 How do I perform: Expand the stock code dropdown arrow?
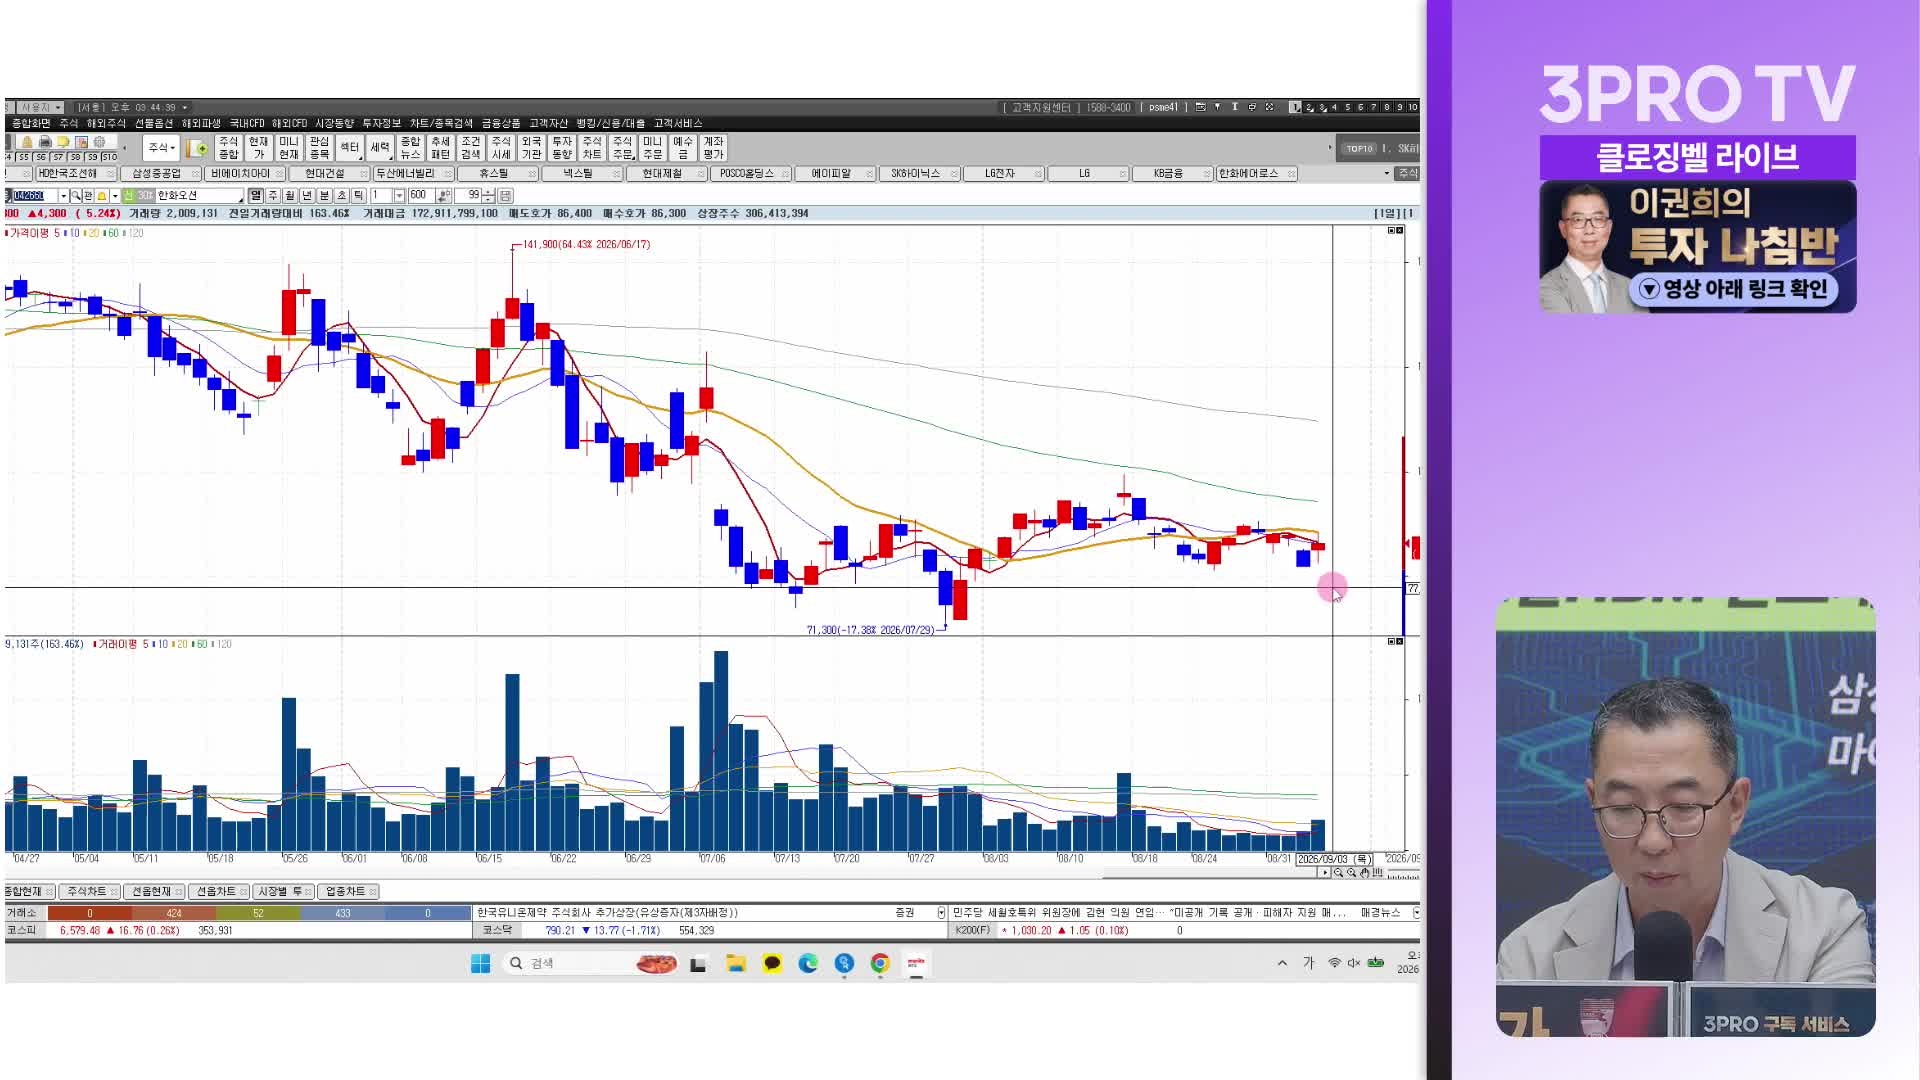click(63, 196)
